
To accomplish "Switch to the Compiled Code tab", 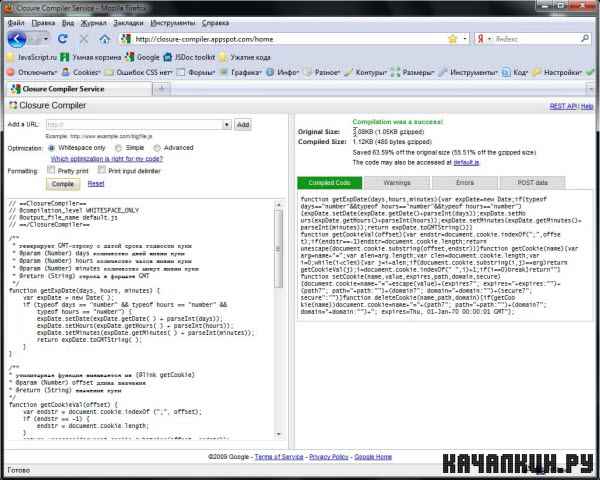I will (x=329, y=183).
